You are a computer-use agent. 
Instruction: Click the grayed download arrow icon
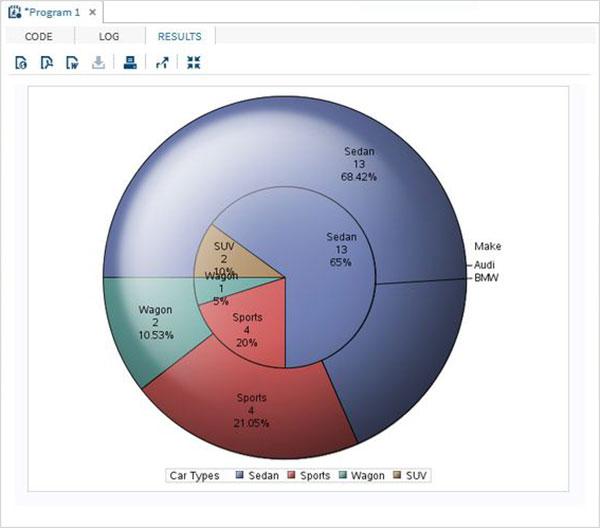click(98, 63)
